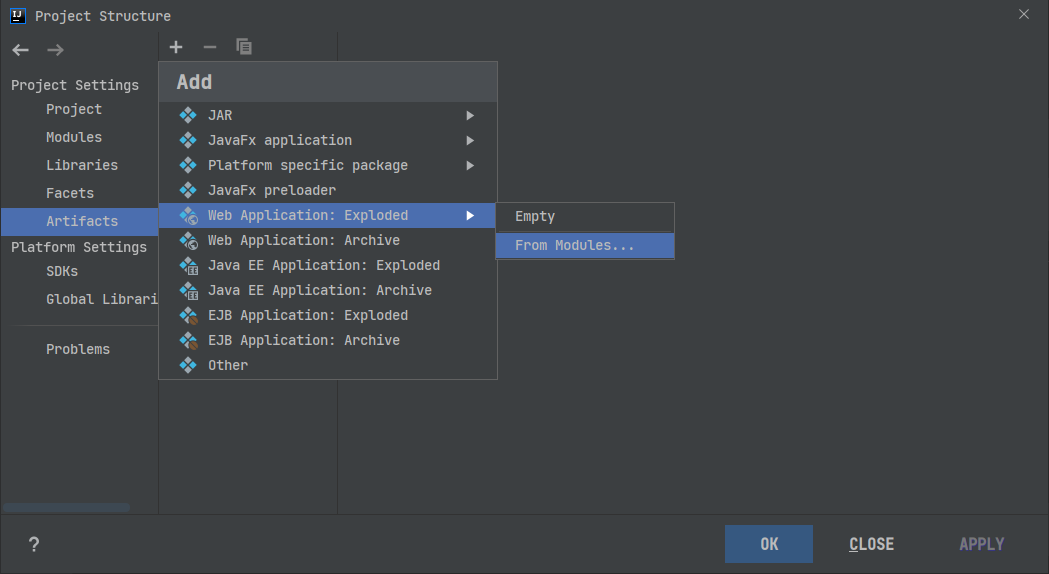Expand the JAR submenu arrow
This screenshot has width=1049, height=574.
[470, 115]
